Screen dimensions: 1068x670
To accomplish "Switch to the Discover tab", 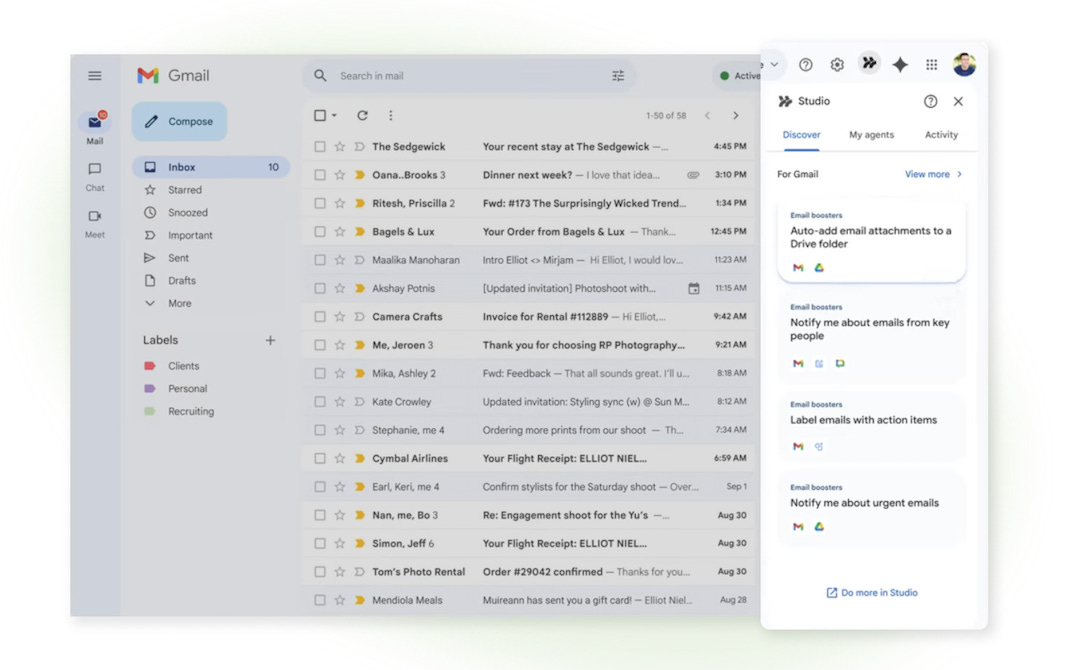I will 801,135.
